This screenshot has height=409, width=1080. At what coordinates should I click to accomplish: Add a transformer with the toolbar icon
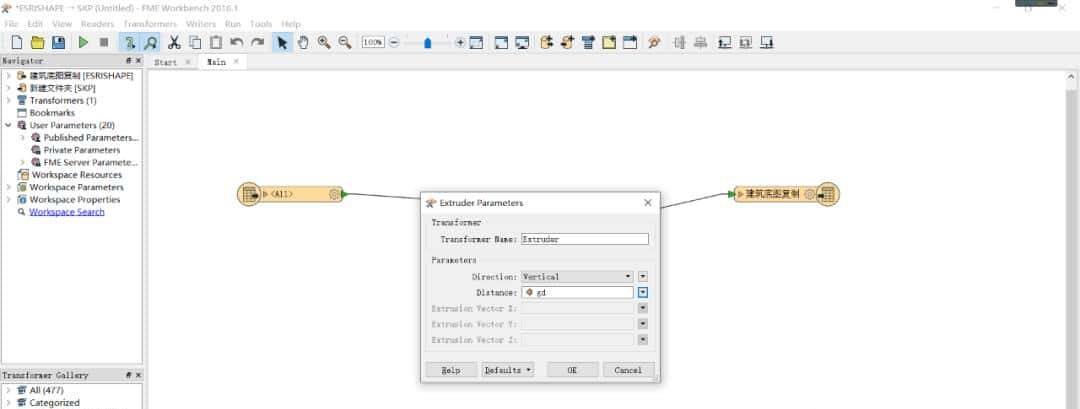(x=588, y=43)
